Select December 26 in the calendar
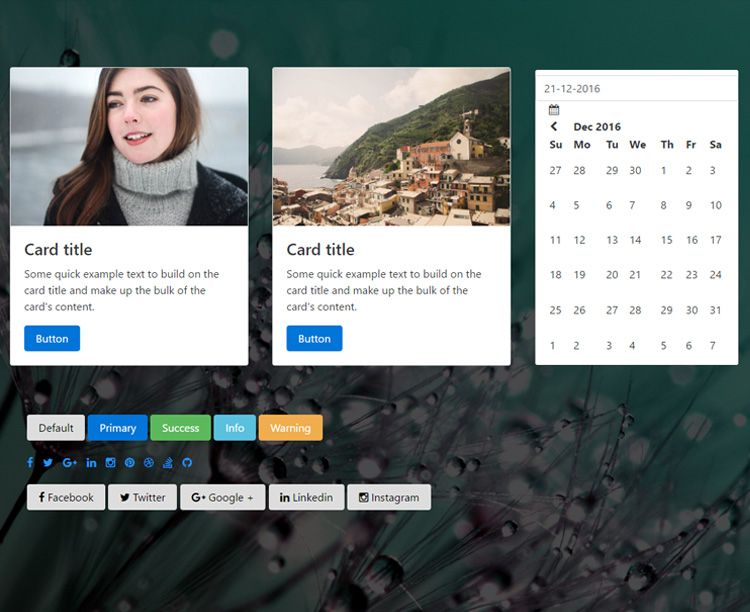The height and width of the screenshot is (612, 750). tap(579, 310)
